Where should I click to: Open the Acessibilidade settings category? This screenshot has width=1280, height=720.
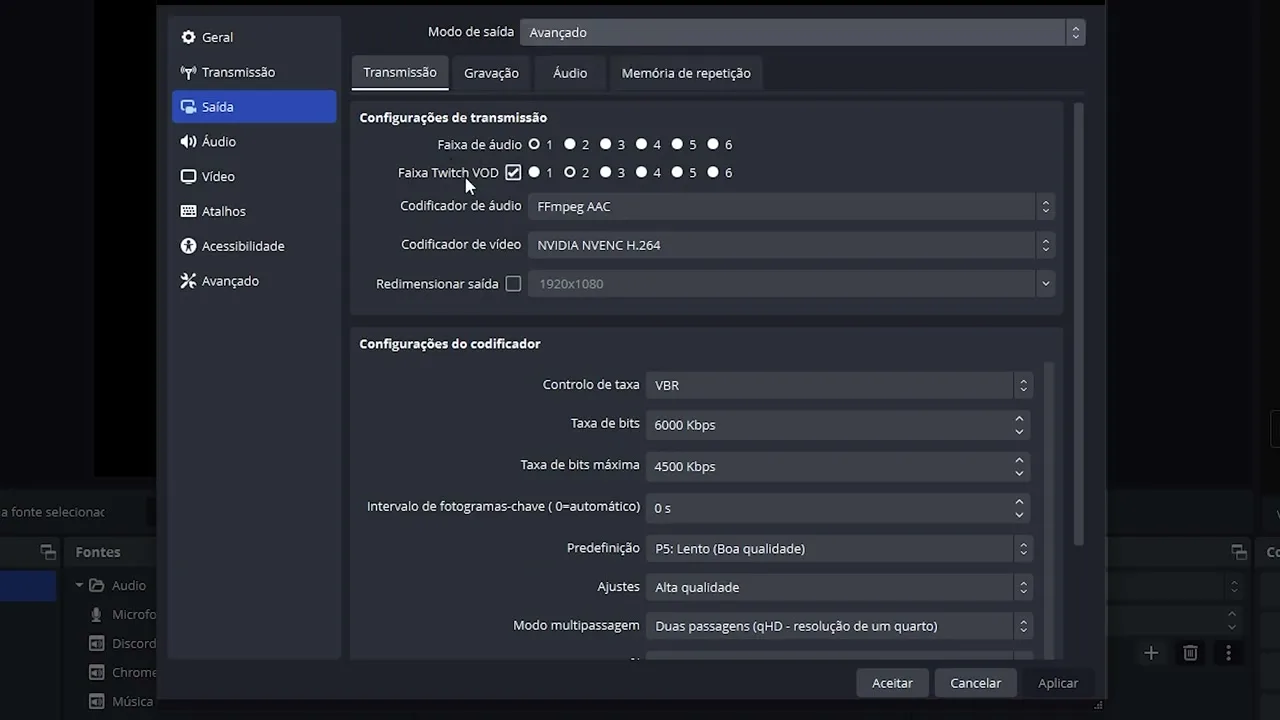(254, 246)
